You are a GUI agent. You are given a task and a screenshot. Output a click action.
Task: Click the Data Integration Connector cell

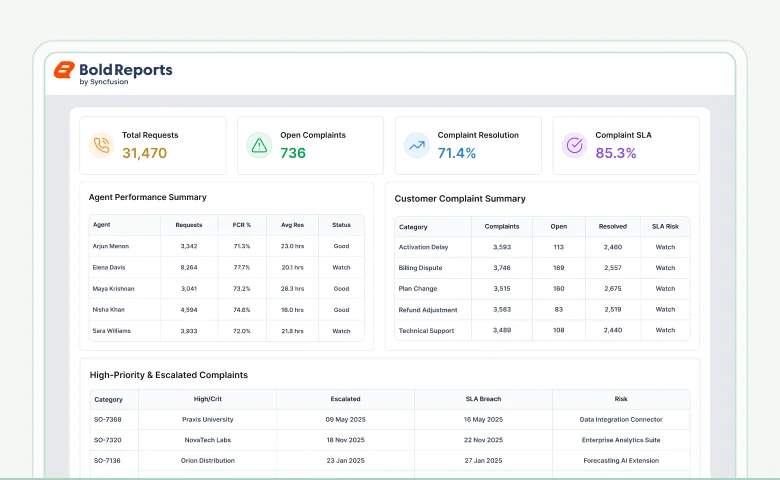[x=621, y=419]
